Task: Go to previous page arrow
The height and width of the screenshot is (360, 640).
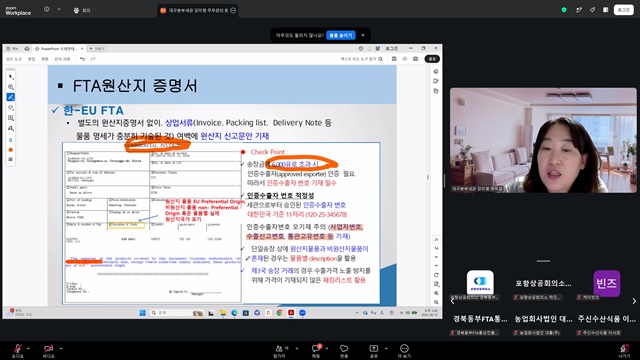Action: tap(436, 257)
